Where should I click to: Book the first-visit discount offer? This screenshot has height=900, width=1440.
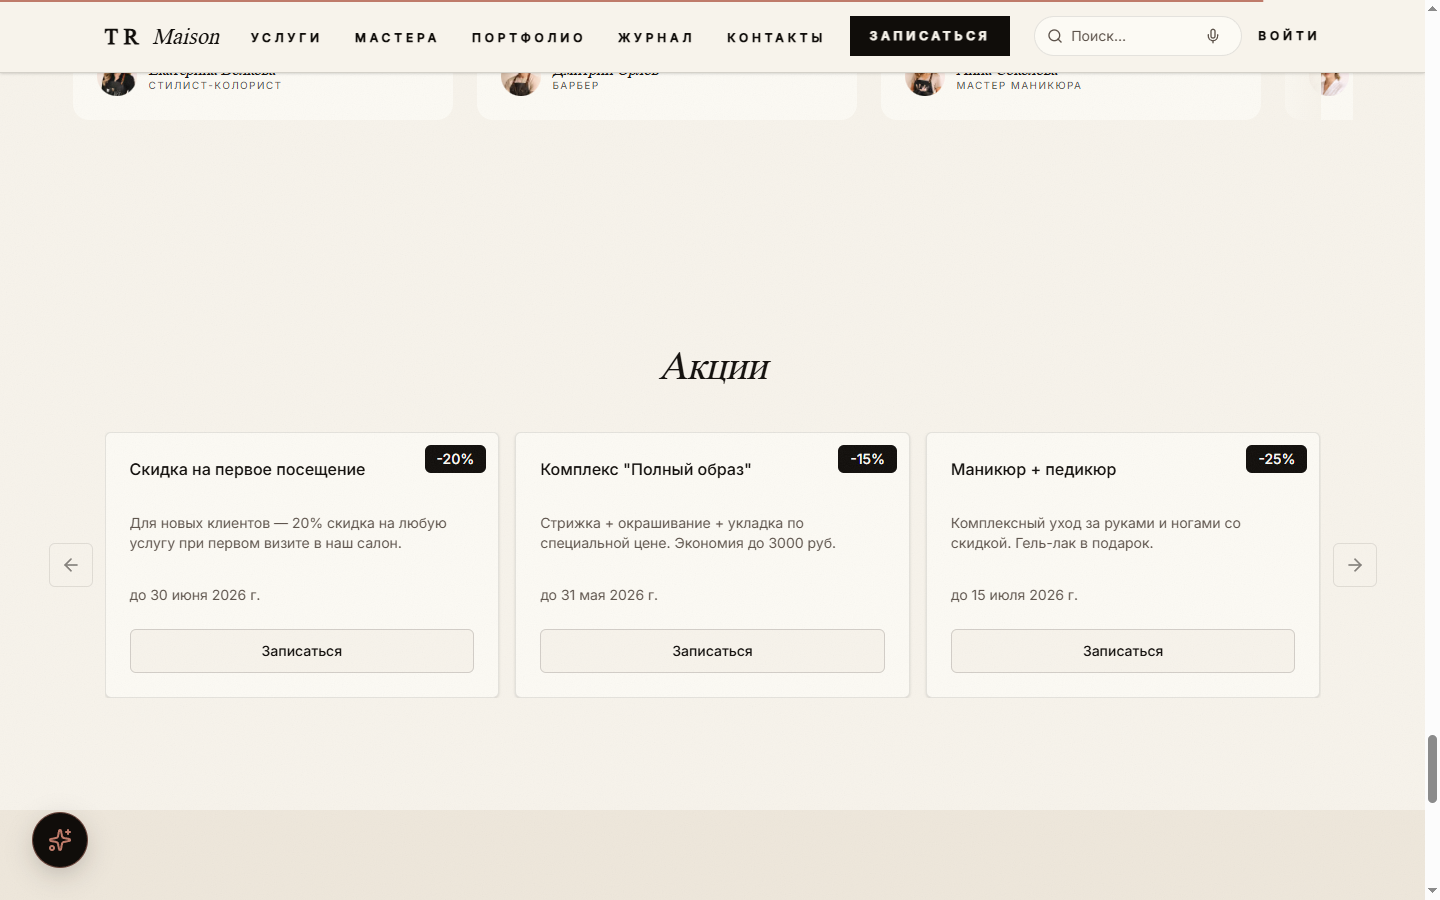click(302, 651)
